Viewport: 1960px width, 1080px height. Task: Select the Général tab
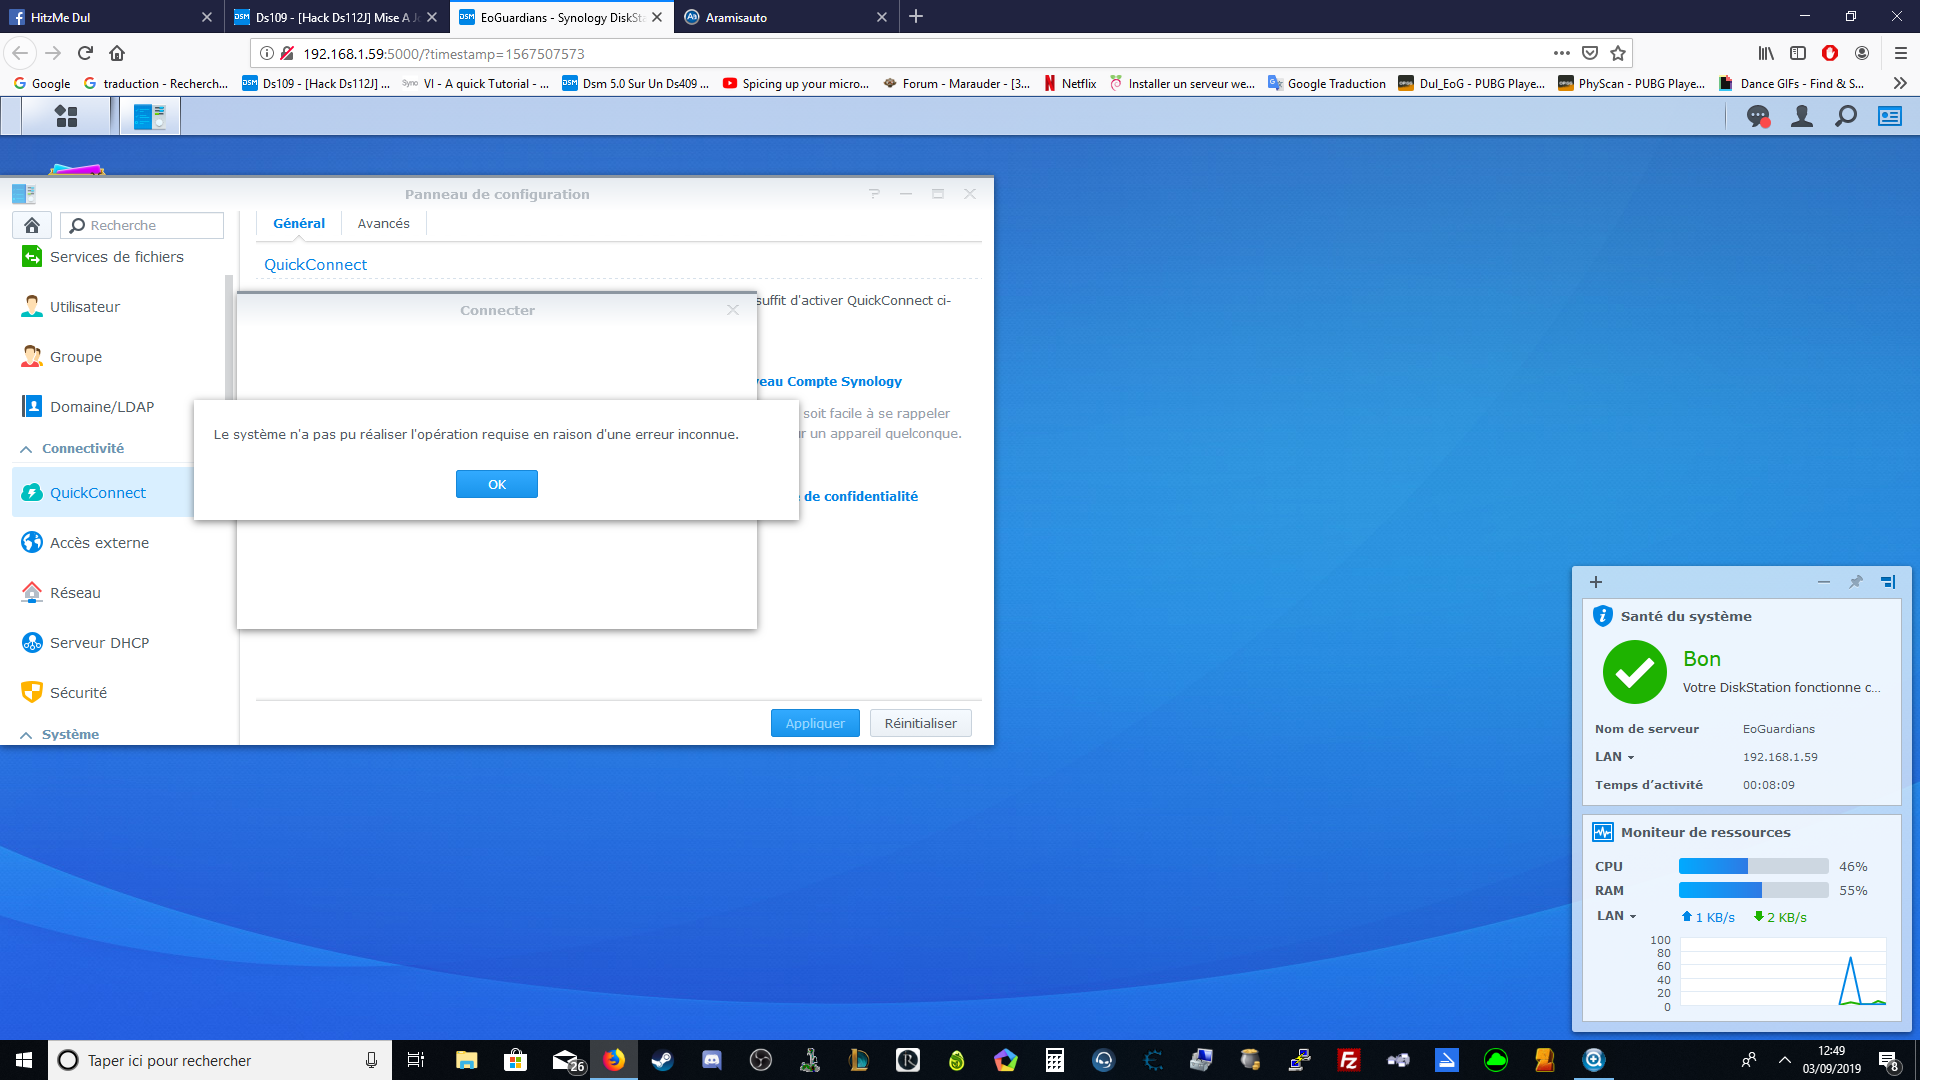click(298, 224)
